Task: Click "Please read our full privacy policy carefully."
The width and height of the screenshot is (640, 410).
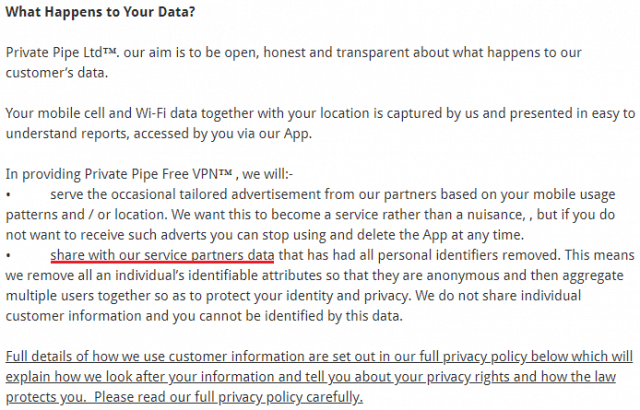Action: click(x=229, y=397)
